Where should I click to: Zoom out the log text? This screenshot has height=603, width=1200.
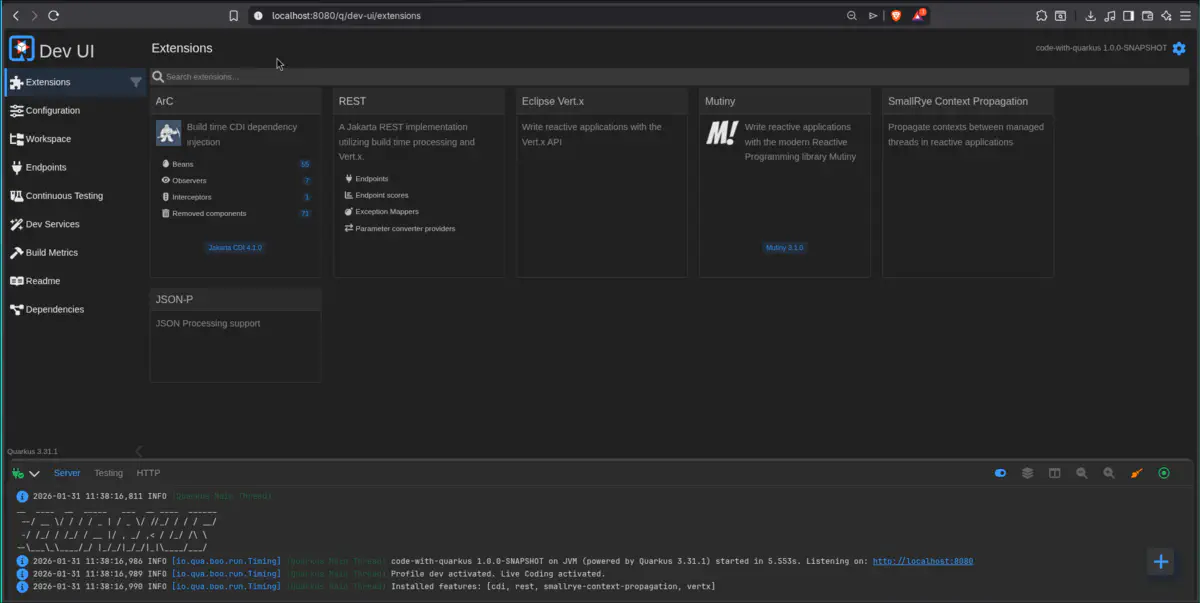1081,473
